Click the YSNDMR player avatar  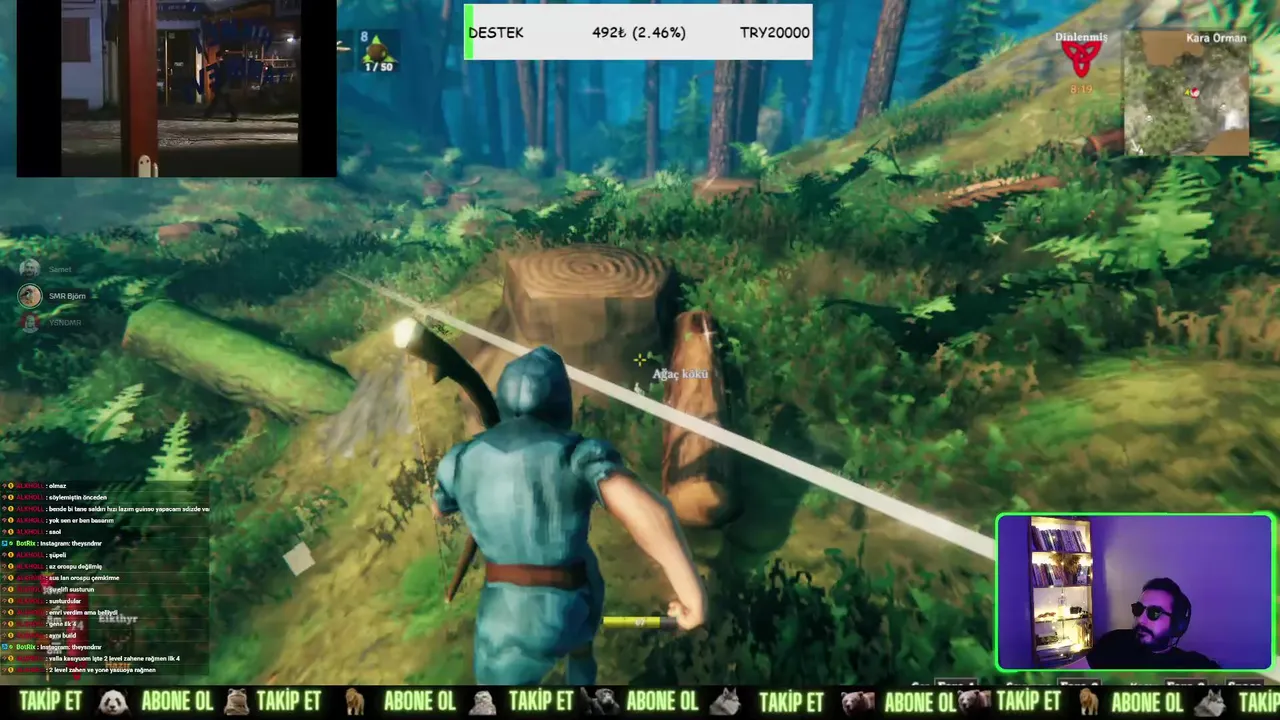point(30,322)
